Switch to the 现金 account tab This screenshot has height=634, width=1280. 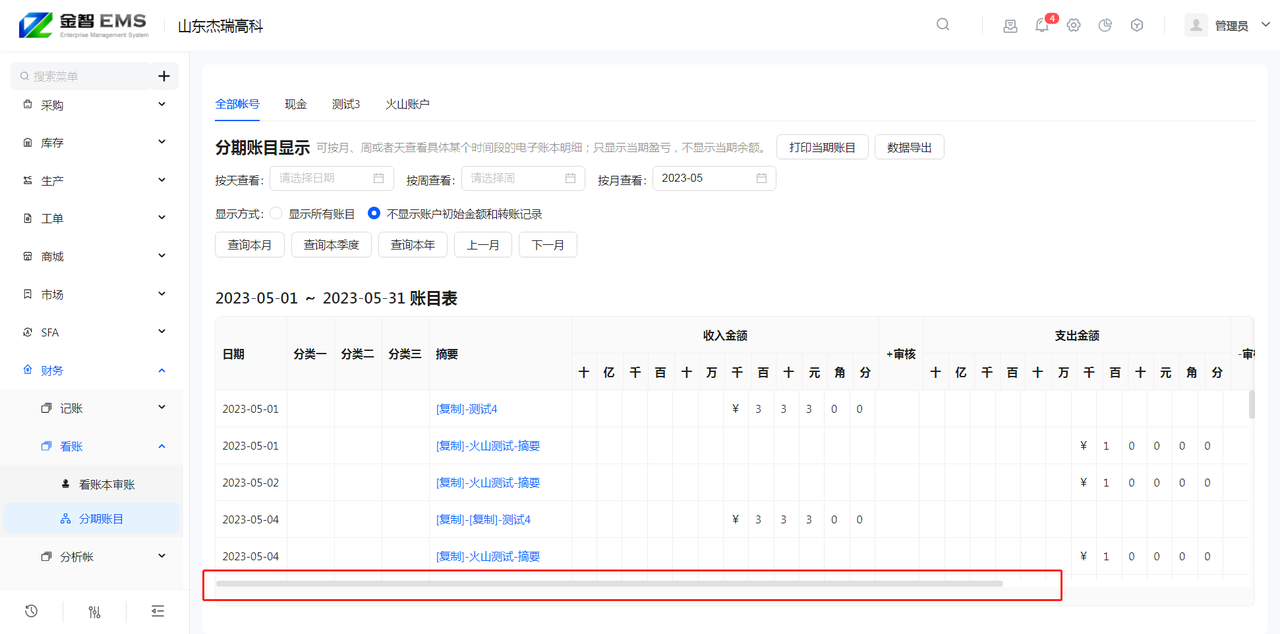tap(295, 104)
